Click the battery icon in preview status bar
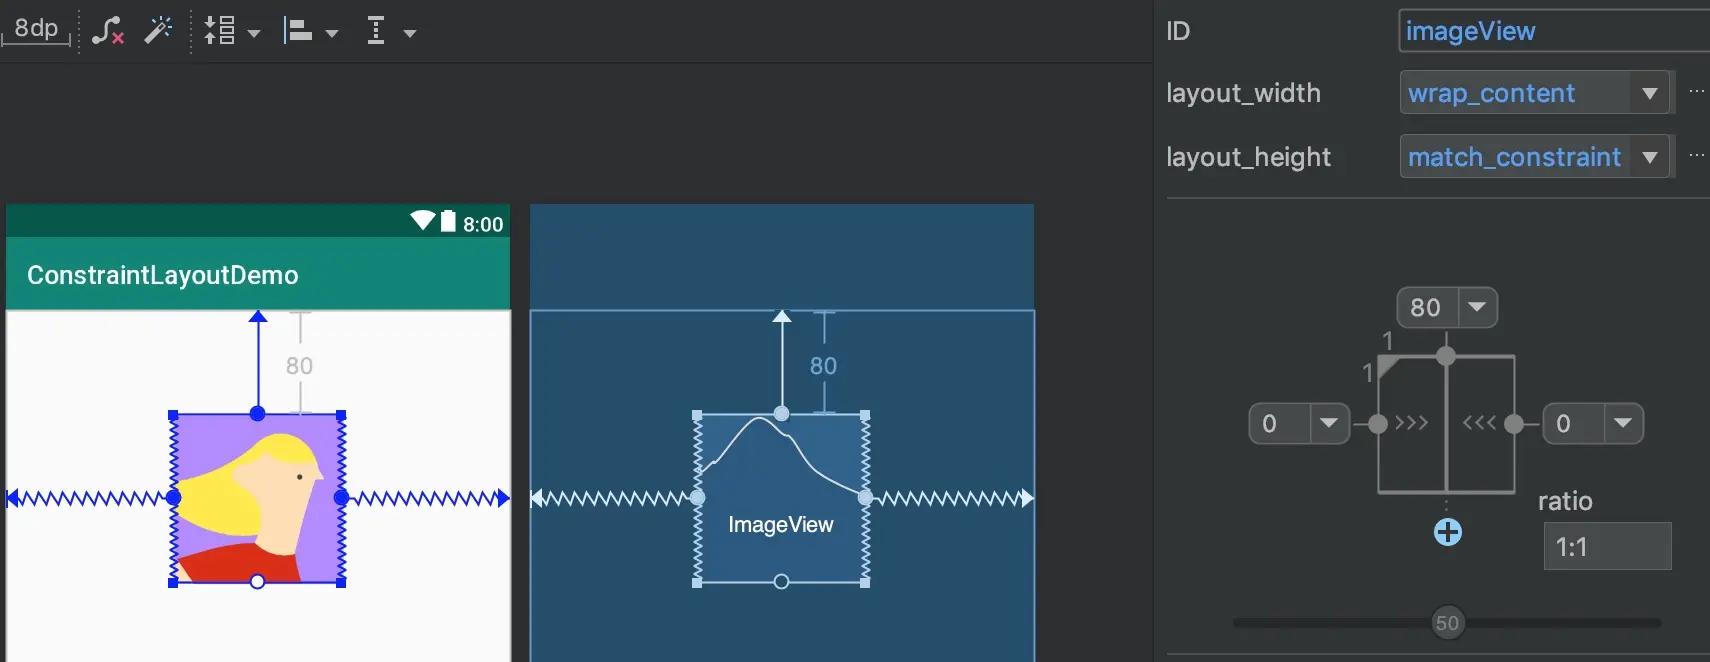This screenshot has height=662, width=1710. 448,221
